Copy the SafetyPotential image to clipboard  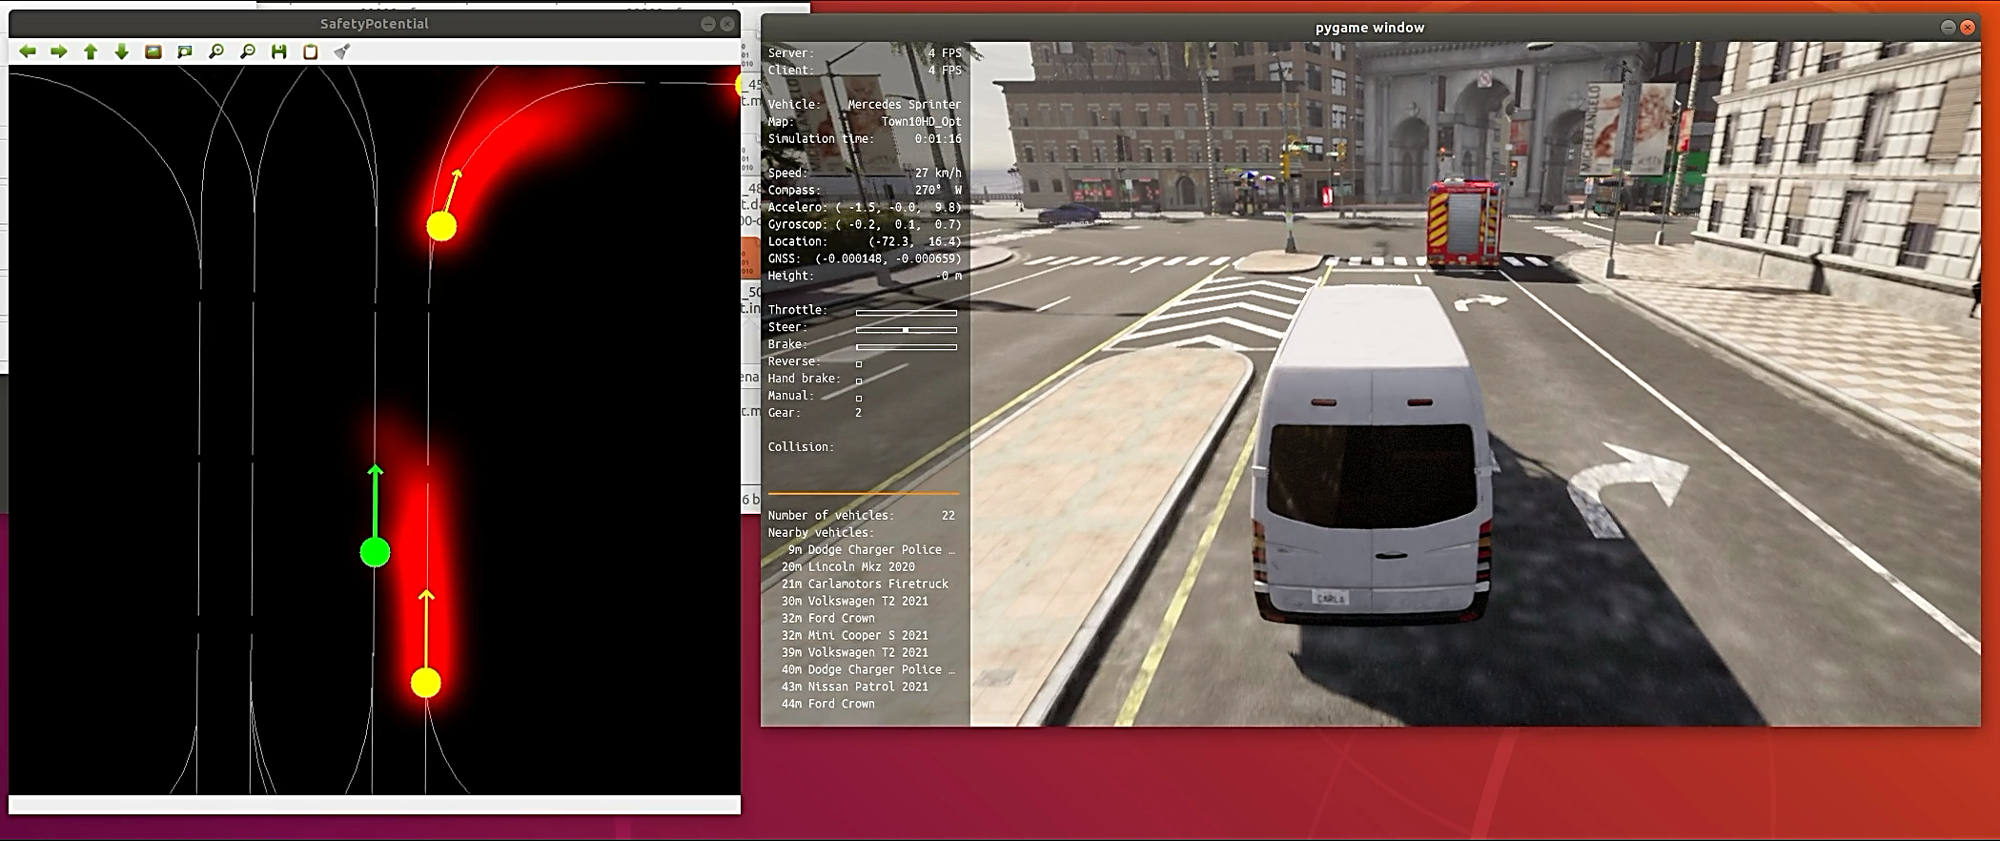pyautogui.click(x=311, y=51)
